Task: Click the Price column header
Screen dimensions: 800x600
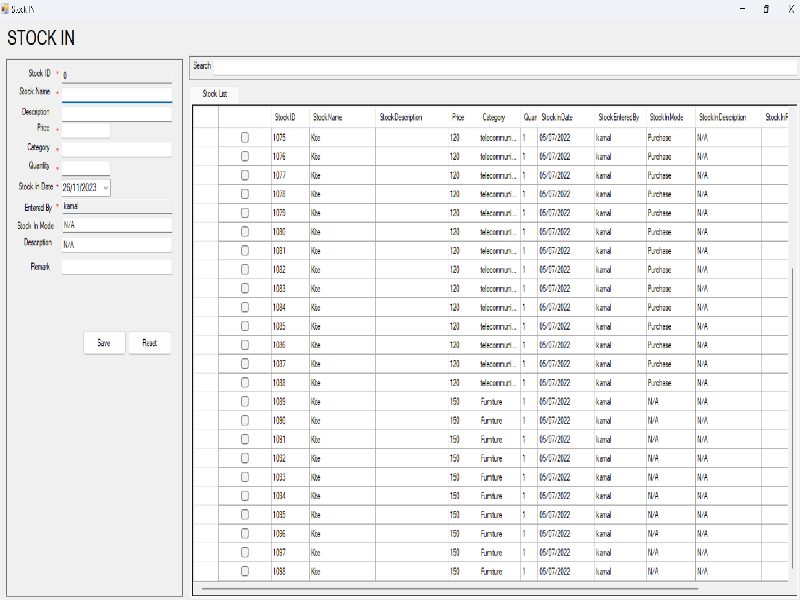Action: coord(458,117)
